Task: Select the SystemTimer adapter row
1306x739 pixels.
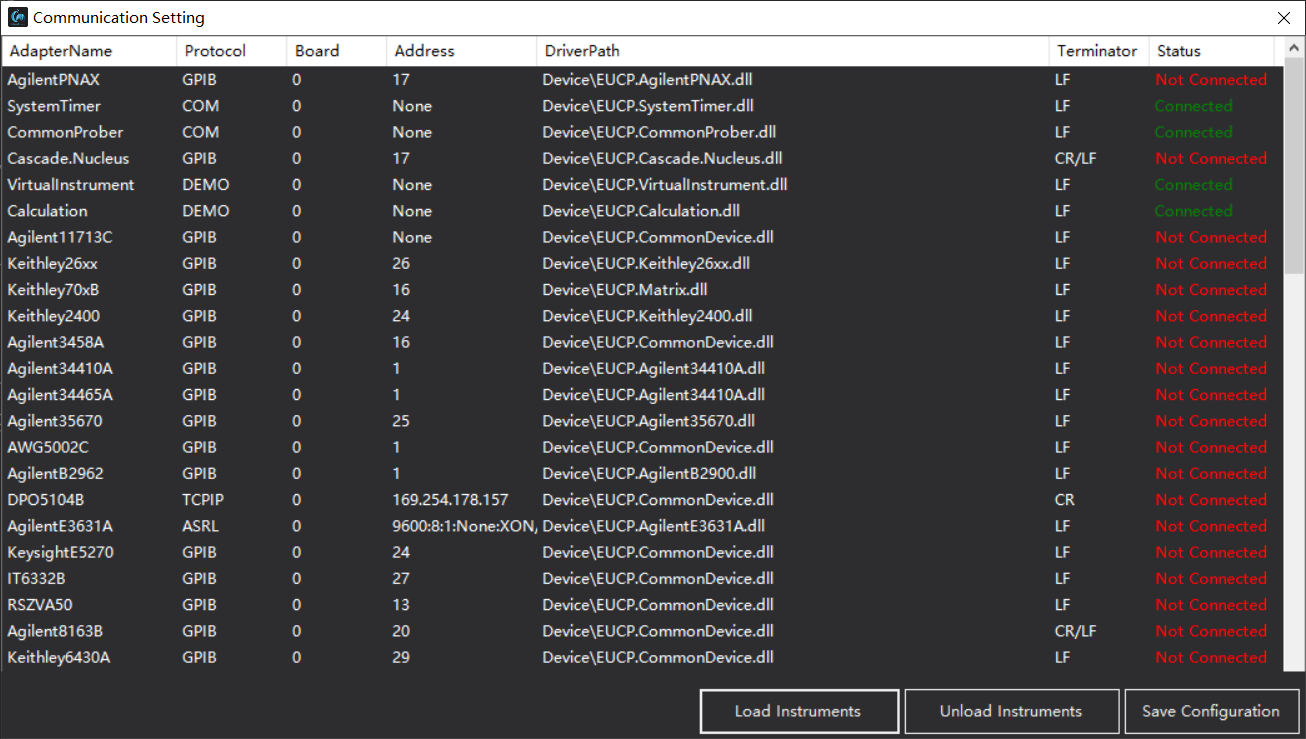Action: [54, 106]
